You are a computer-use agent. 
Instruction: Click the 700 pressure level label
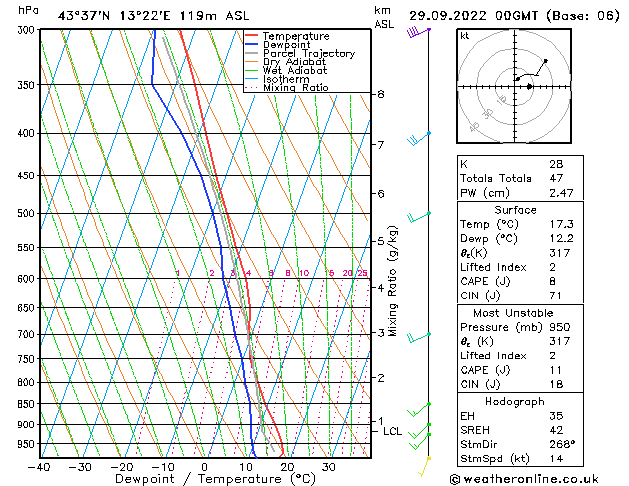click(28, 334)
